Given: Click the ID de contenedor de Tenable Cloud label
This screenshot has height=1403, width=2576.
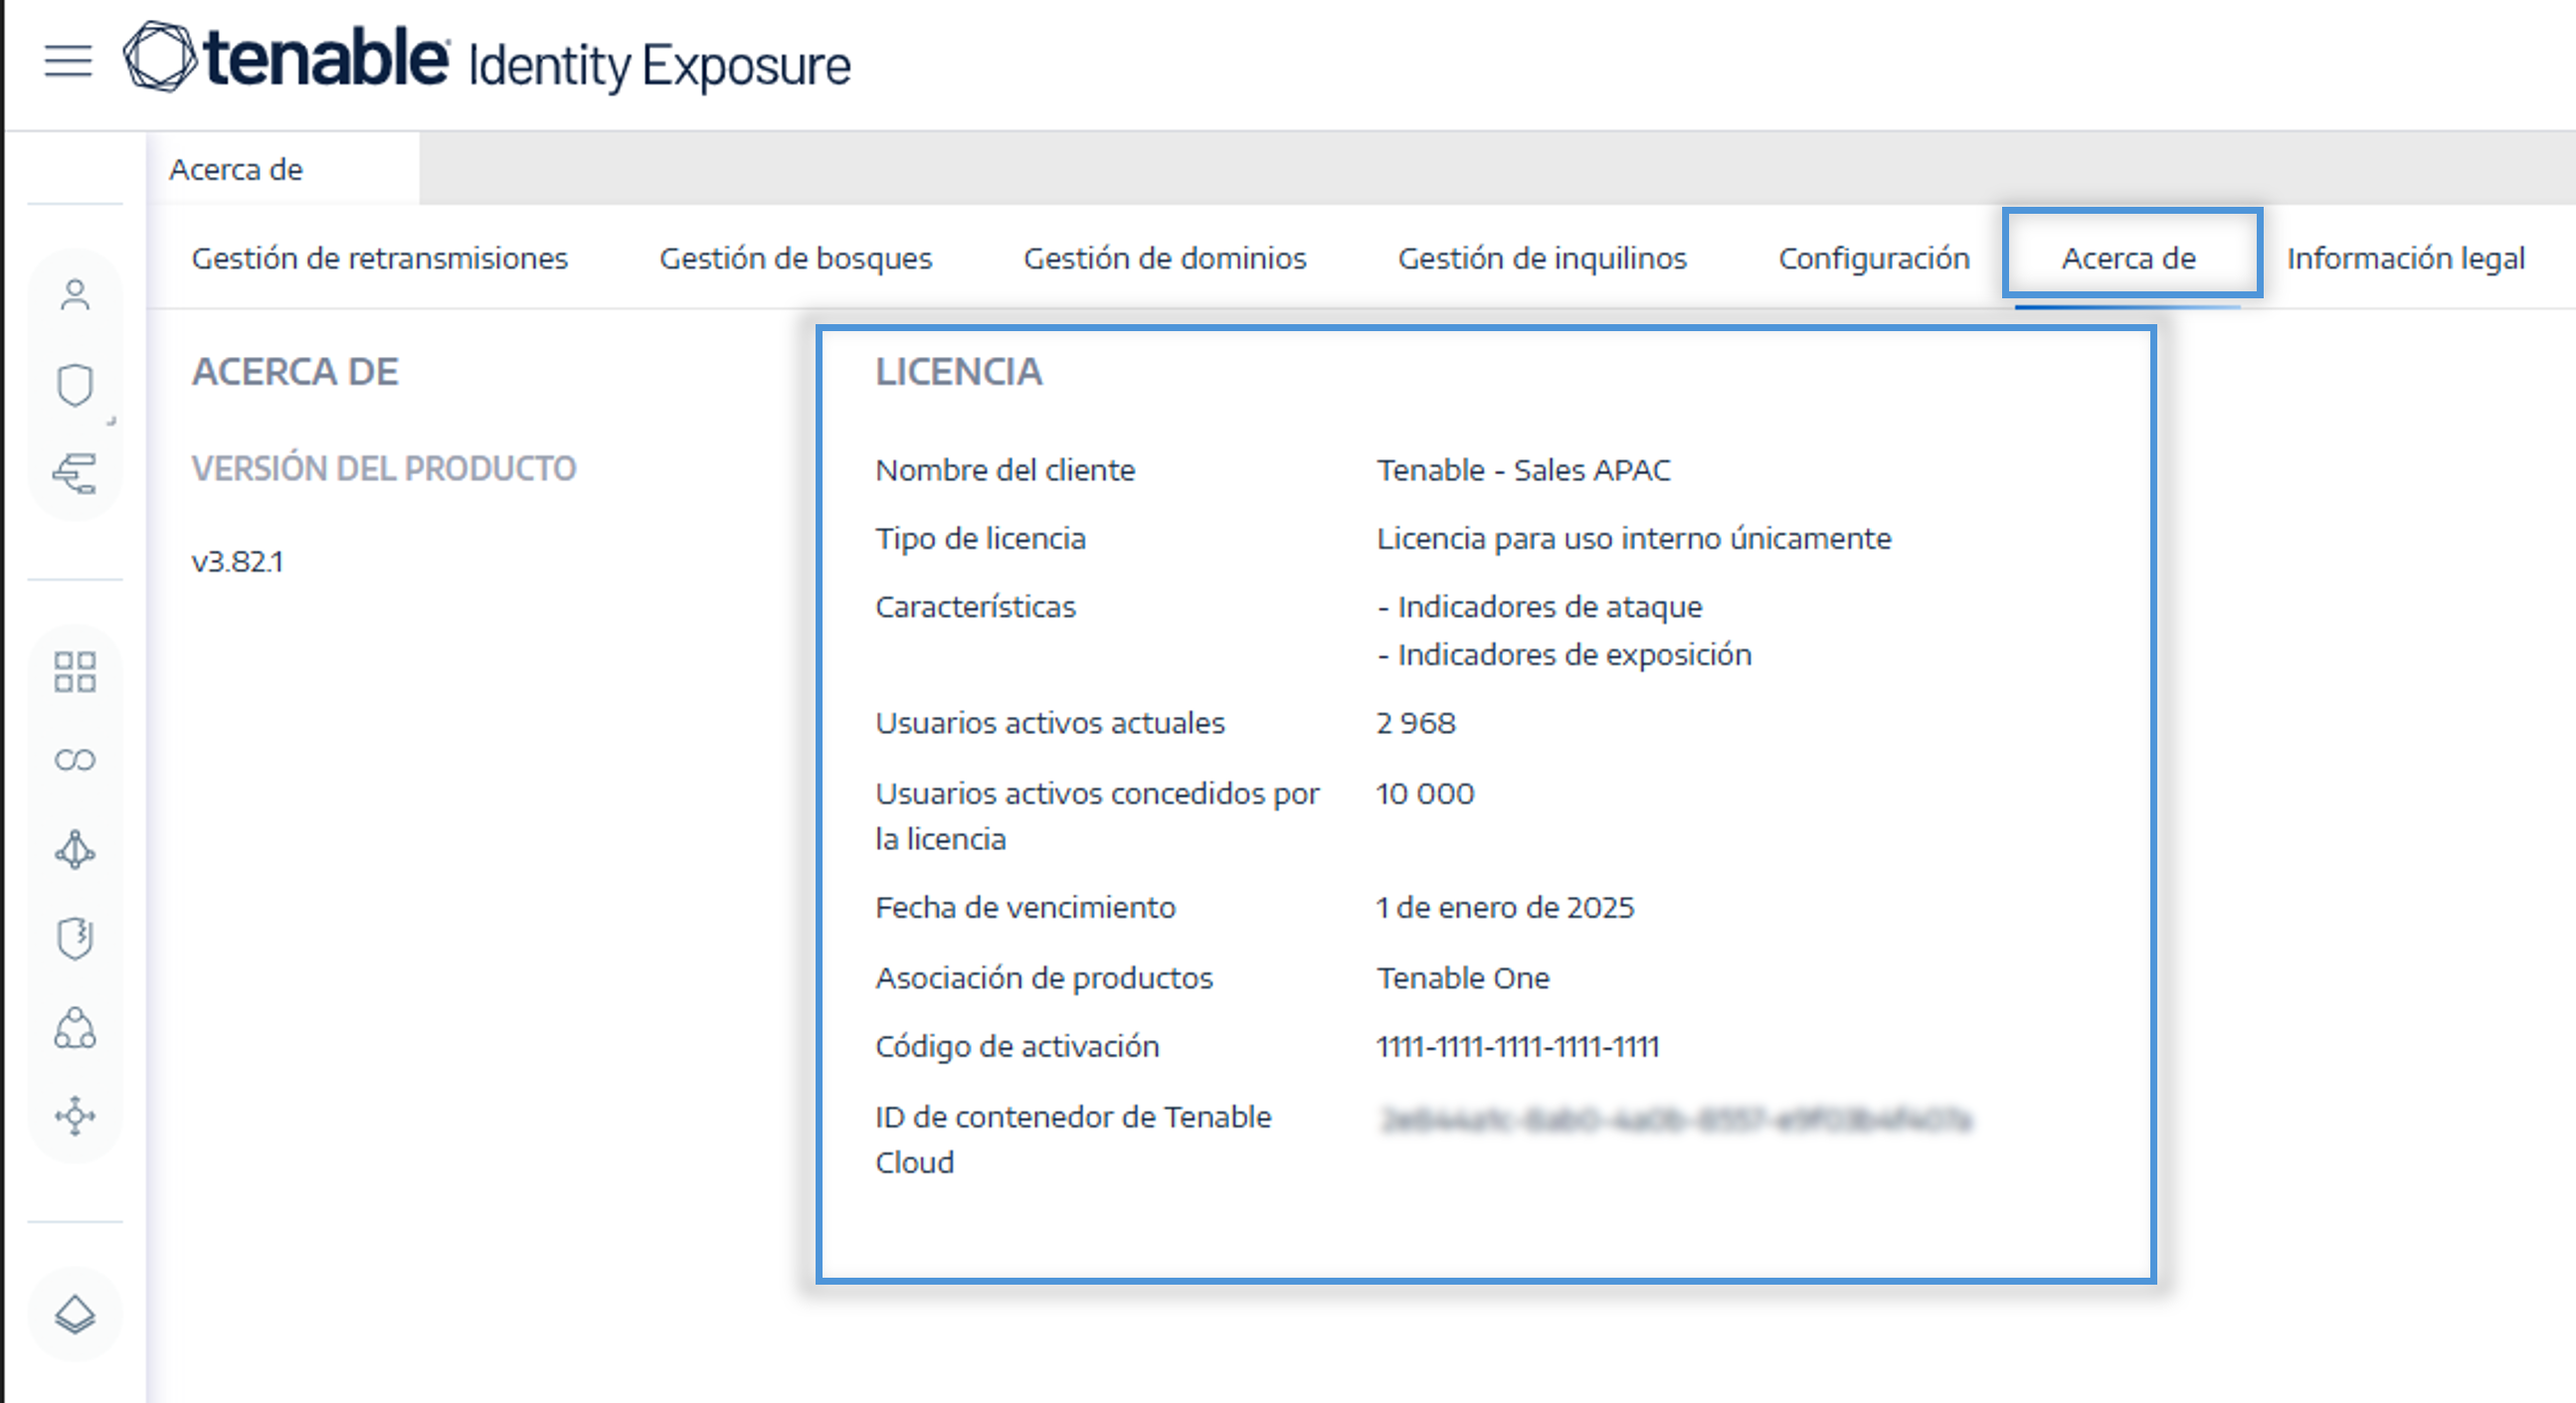Looking at the screenshot, I should 1073,1139.
